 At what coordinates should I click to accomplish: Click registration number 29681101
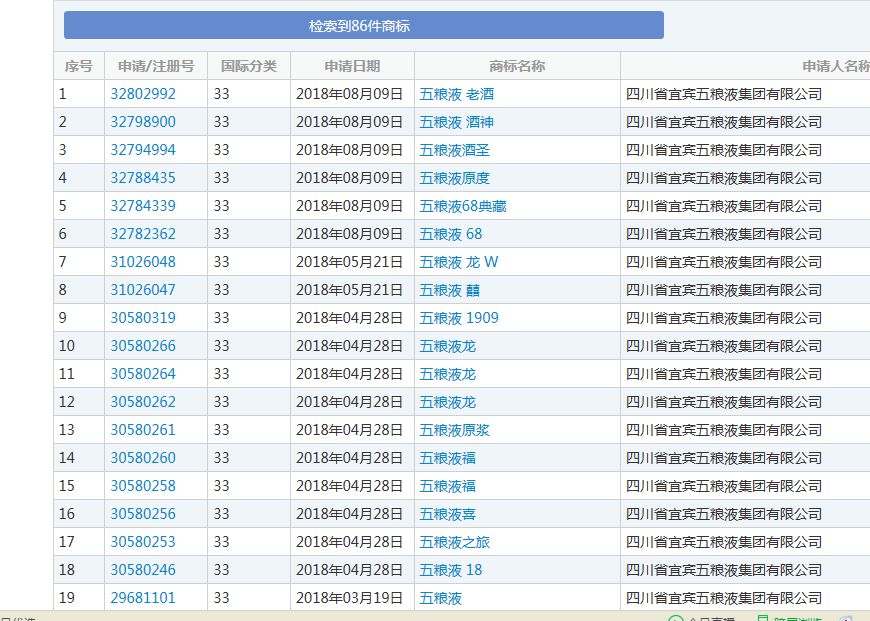point(143,598)
